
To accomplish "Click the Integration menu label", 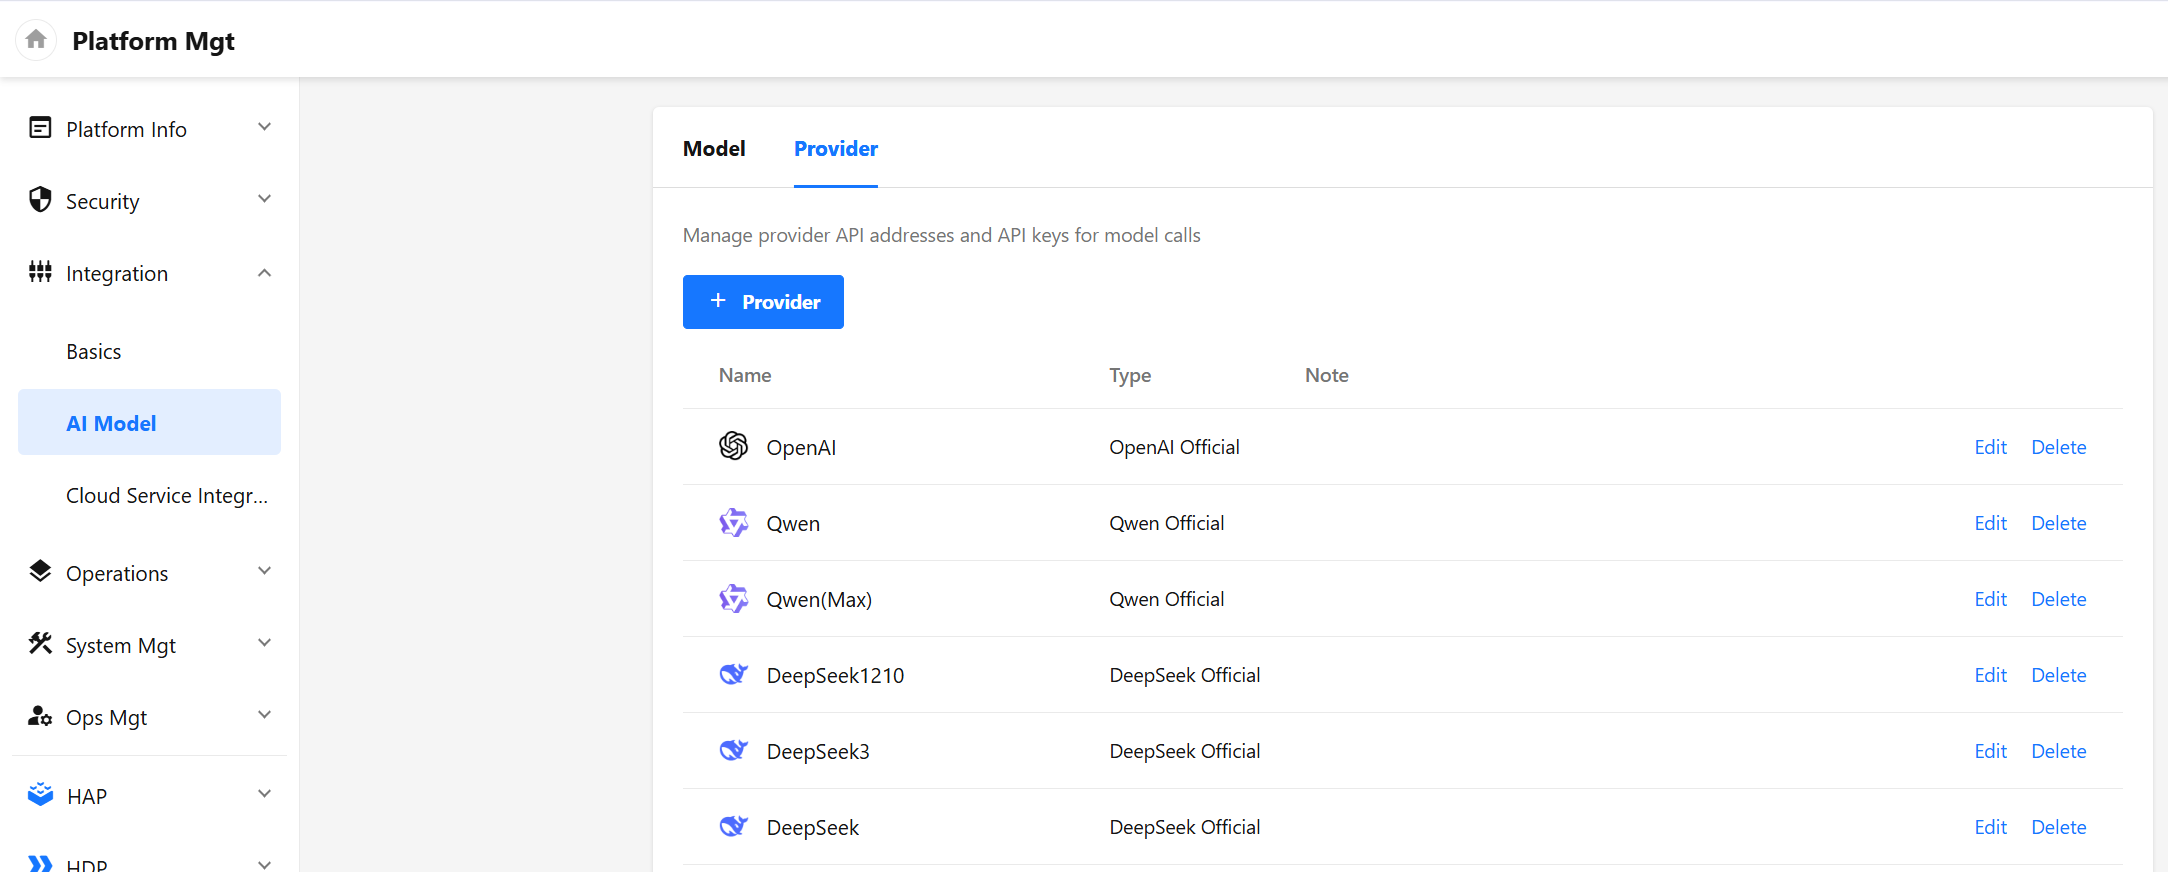I will coord(117,274).
